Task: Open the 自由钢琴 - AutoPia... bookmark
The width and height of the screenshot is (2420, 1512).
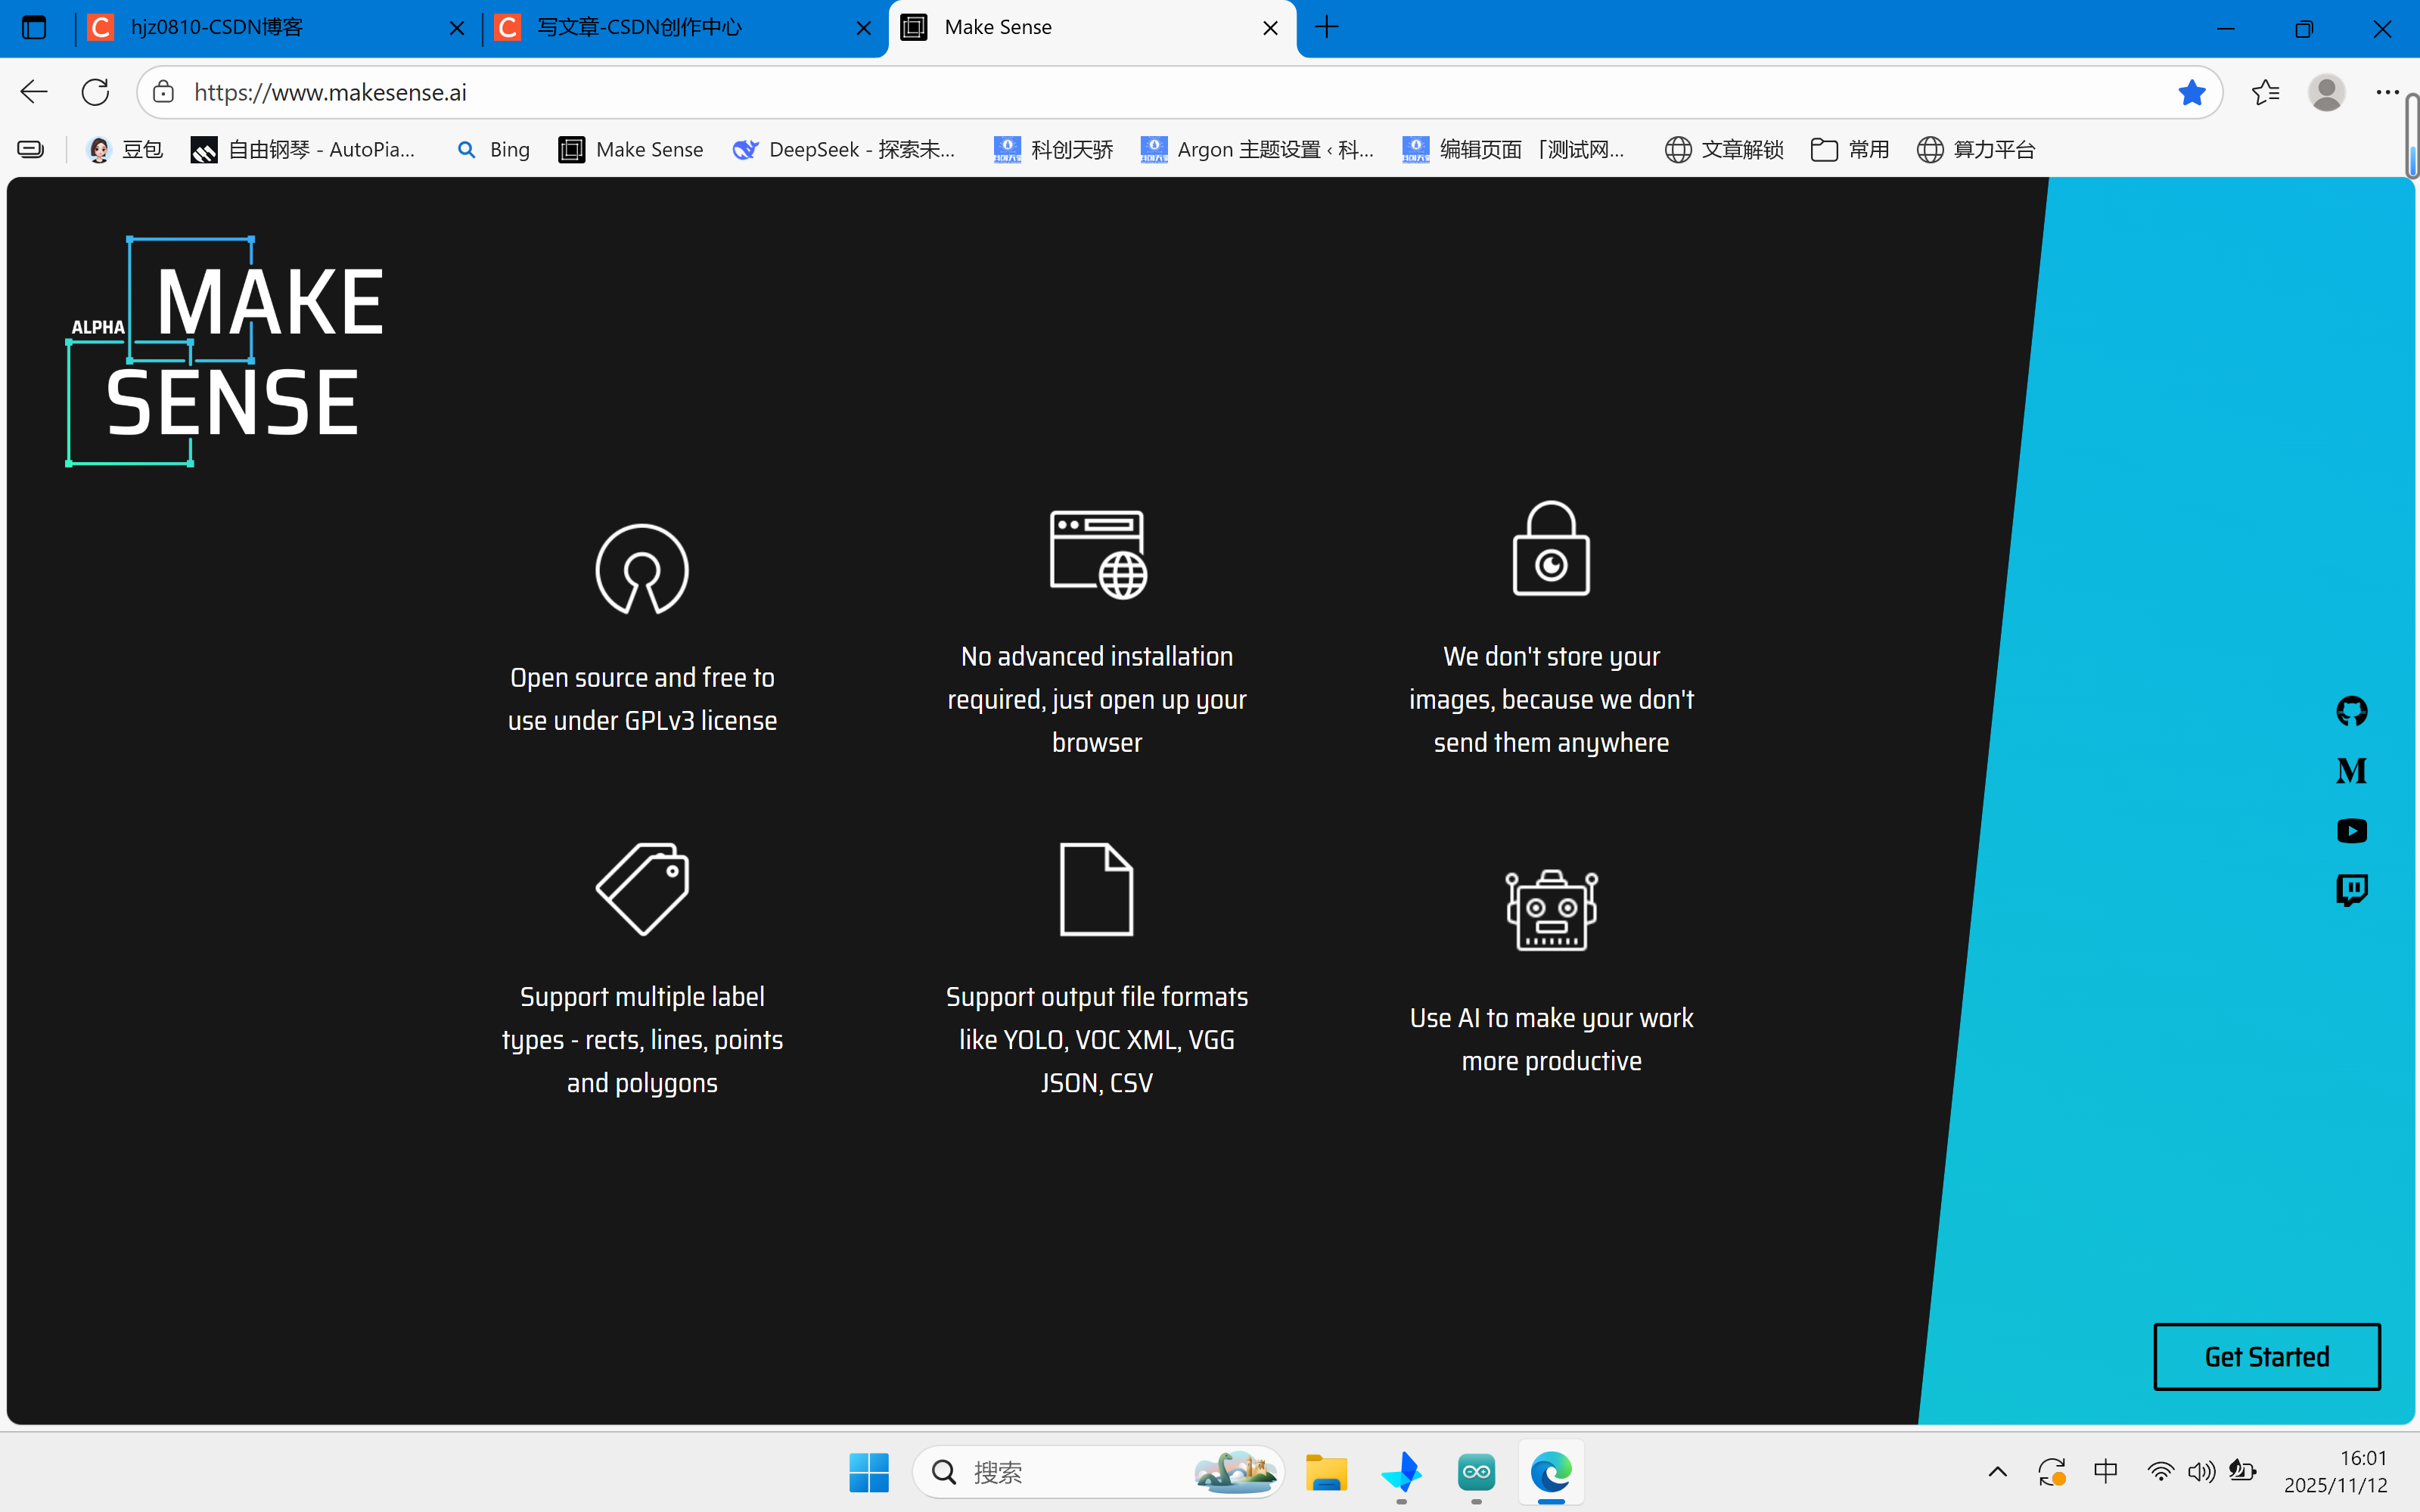Action: pyautogui.click(x=303, y=149)
